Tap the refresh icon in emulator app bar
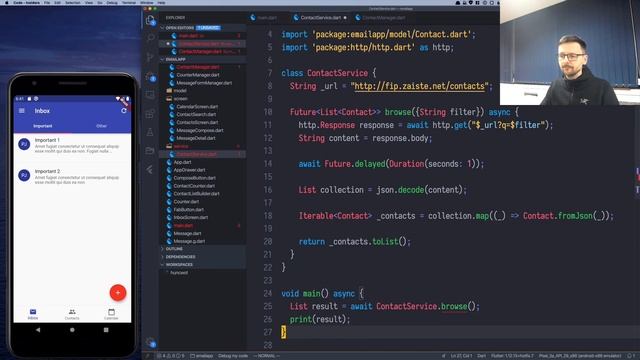This screenshot has height=360, width=640. tap(124, 111)
